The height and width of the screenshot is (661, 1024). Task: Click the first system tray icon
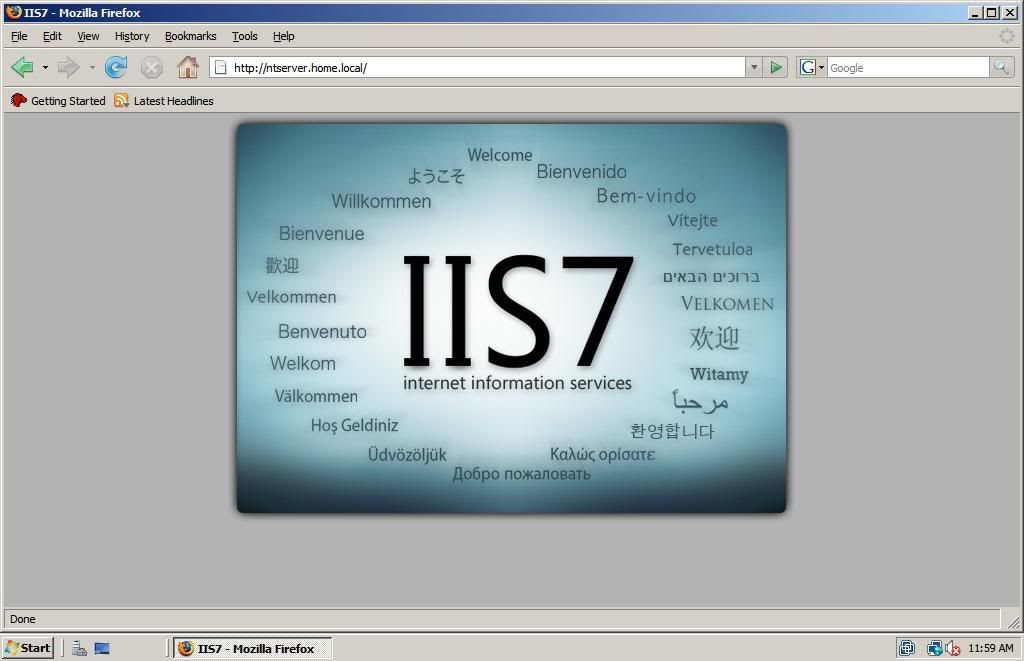pos(906,648)
